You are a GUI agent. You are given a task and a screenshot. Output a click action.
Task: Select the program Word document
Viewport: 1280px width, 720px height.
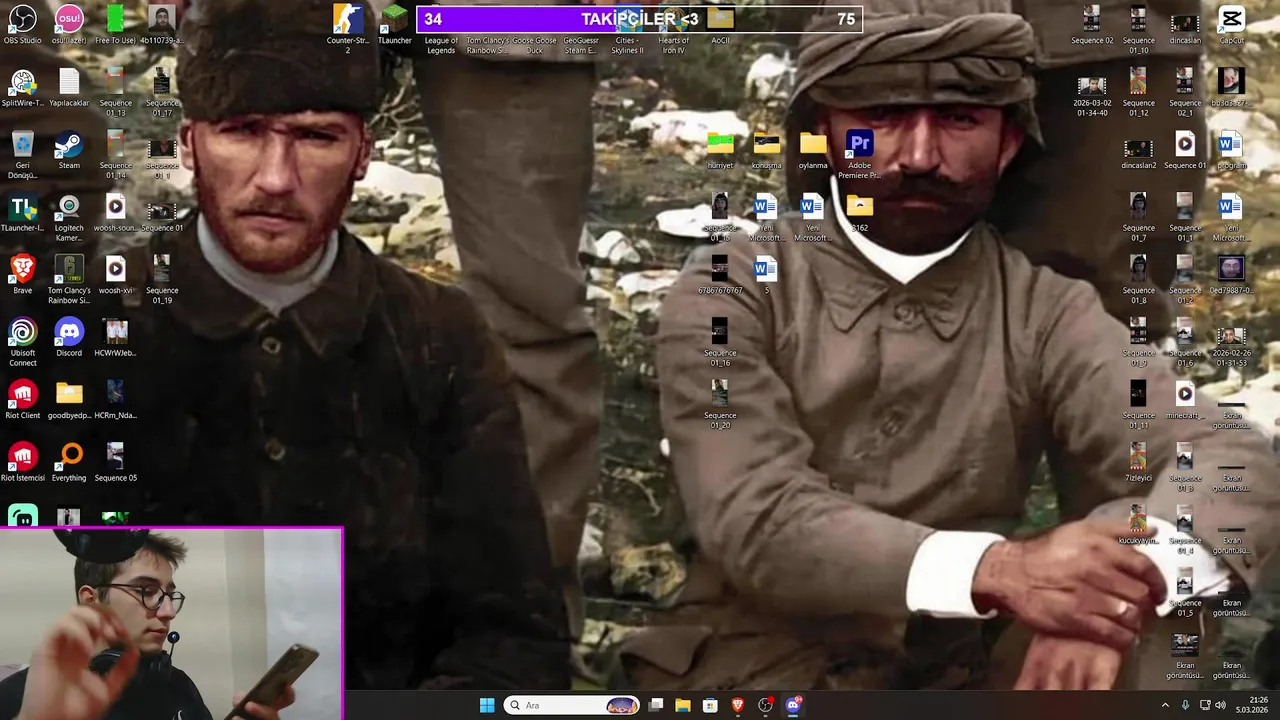[x=1231, y=150]
